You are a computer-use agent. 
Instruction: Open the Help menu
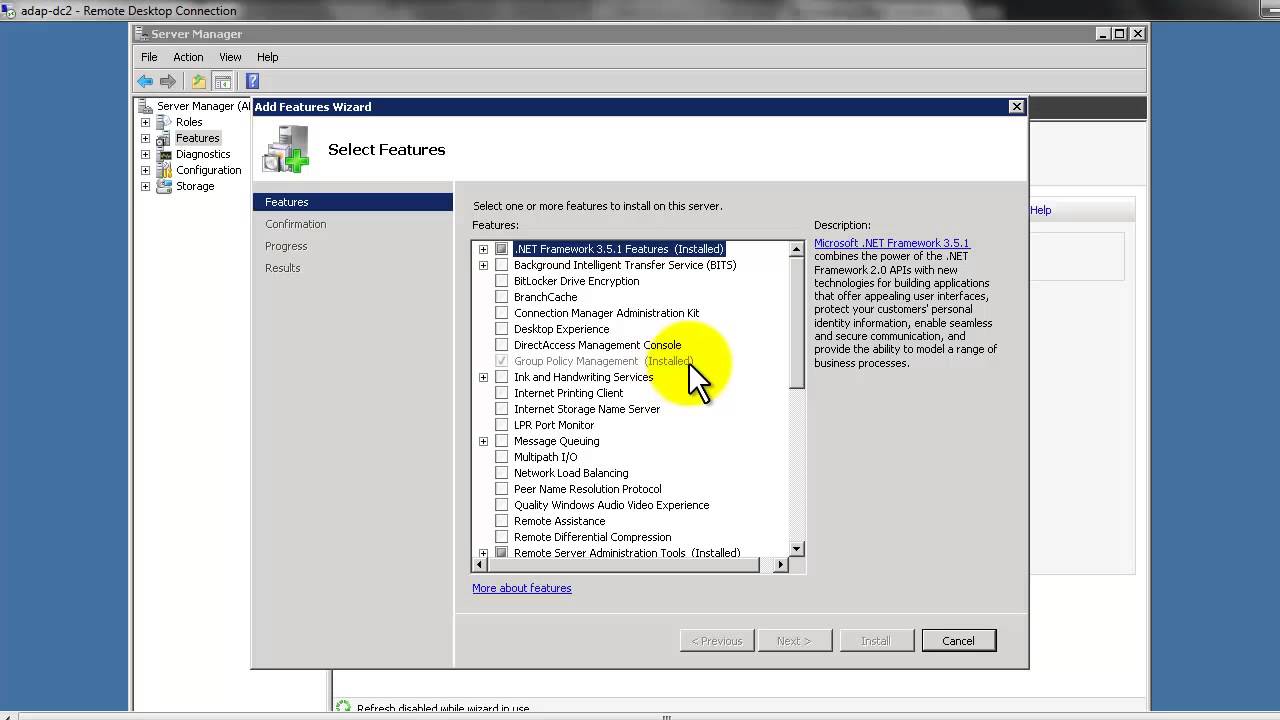[267, 57]
